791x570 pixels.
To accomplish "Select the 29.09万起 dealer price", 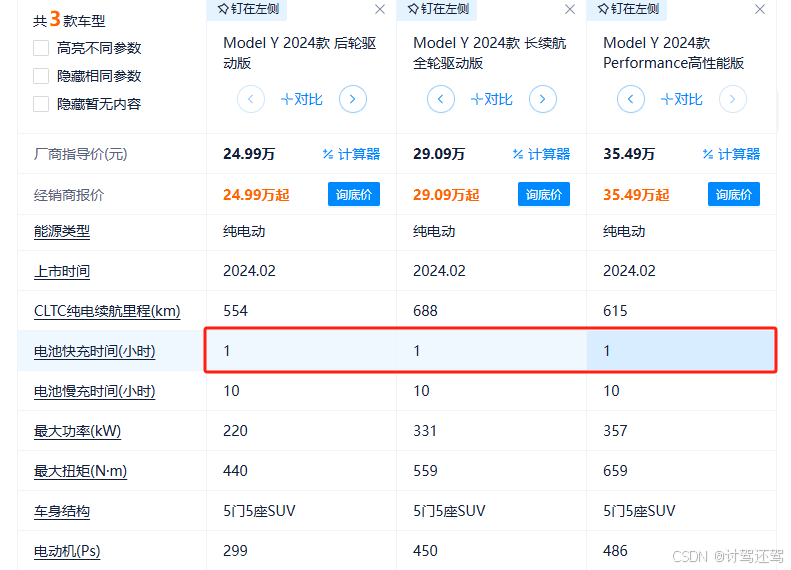I will click(446, 195).
